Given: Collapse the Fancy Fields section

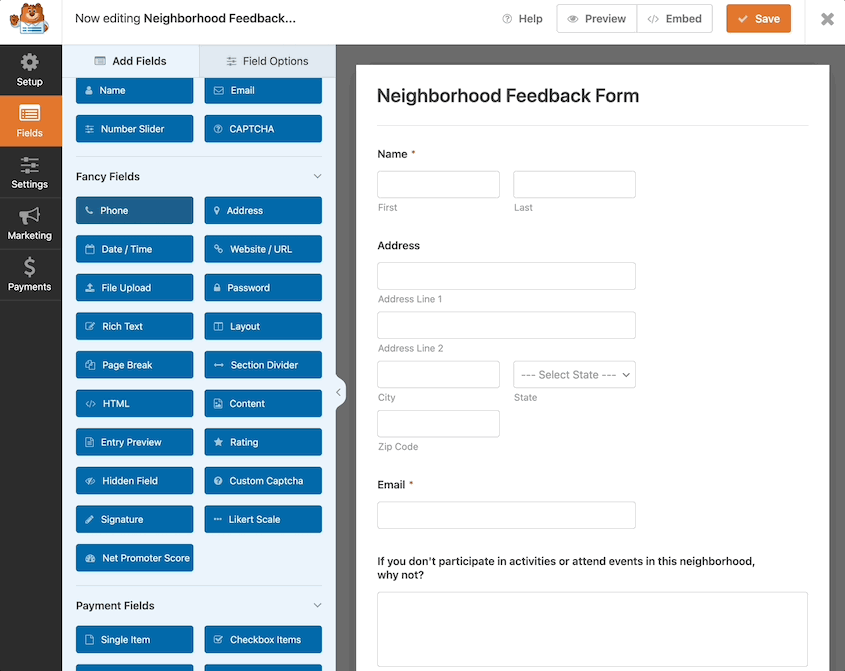Looking at the screenshot, I should pyautogui.click(x=317, y=176).
